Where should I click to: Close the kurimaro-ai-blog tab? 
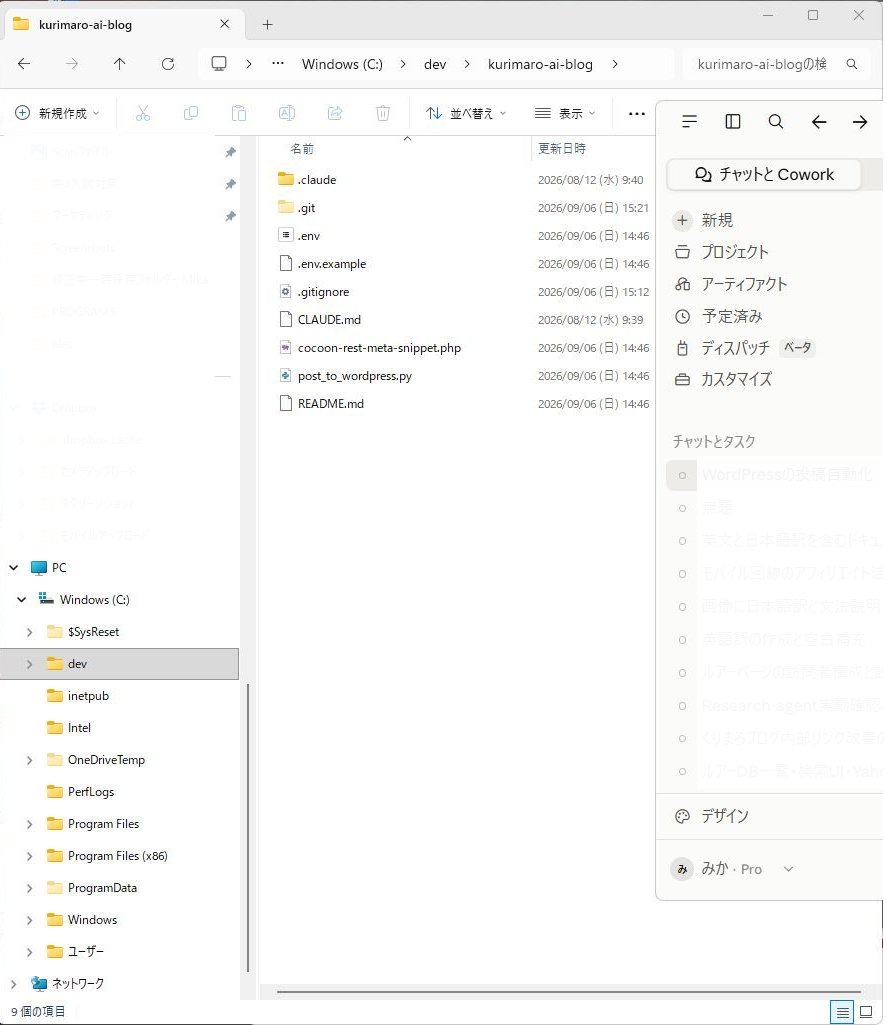point(224,24)
